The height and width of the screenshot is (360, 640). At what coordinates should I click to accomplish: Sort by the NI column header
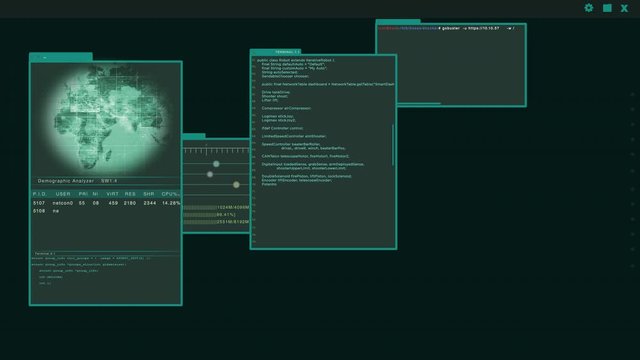tap(96, 194)
